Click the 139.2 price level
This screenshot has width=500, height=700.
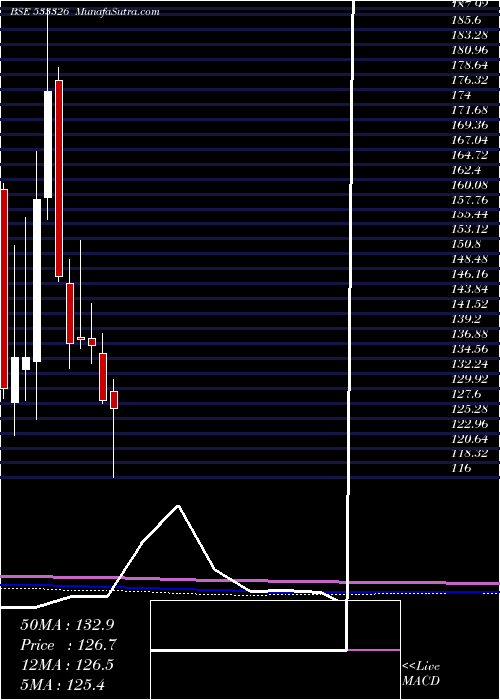pos(466,319)
